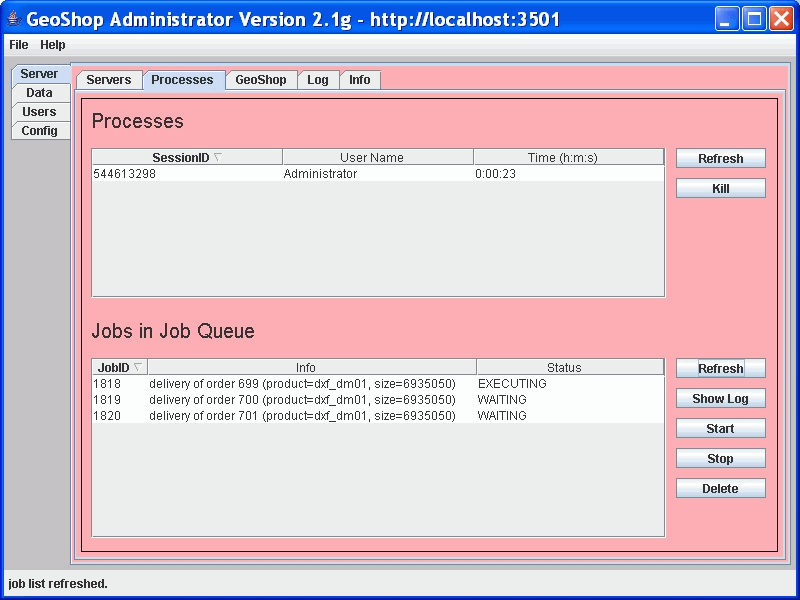Sort by Time (h:m:s) column header
This screenshot has width=800, height=600.
point(568,158)
